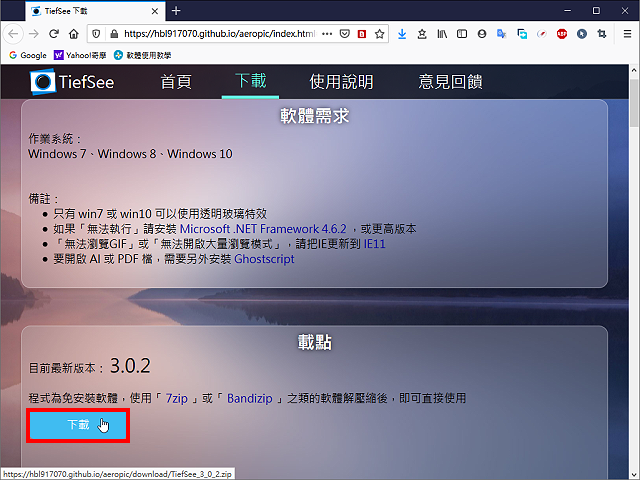Click the round white extension icon
Screen dimensions: 640x480
click(x=542, y=34)
